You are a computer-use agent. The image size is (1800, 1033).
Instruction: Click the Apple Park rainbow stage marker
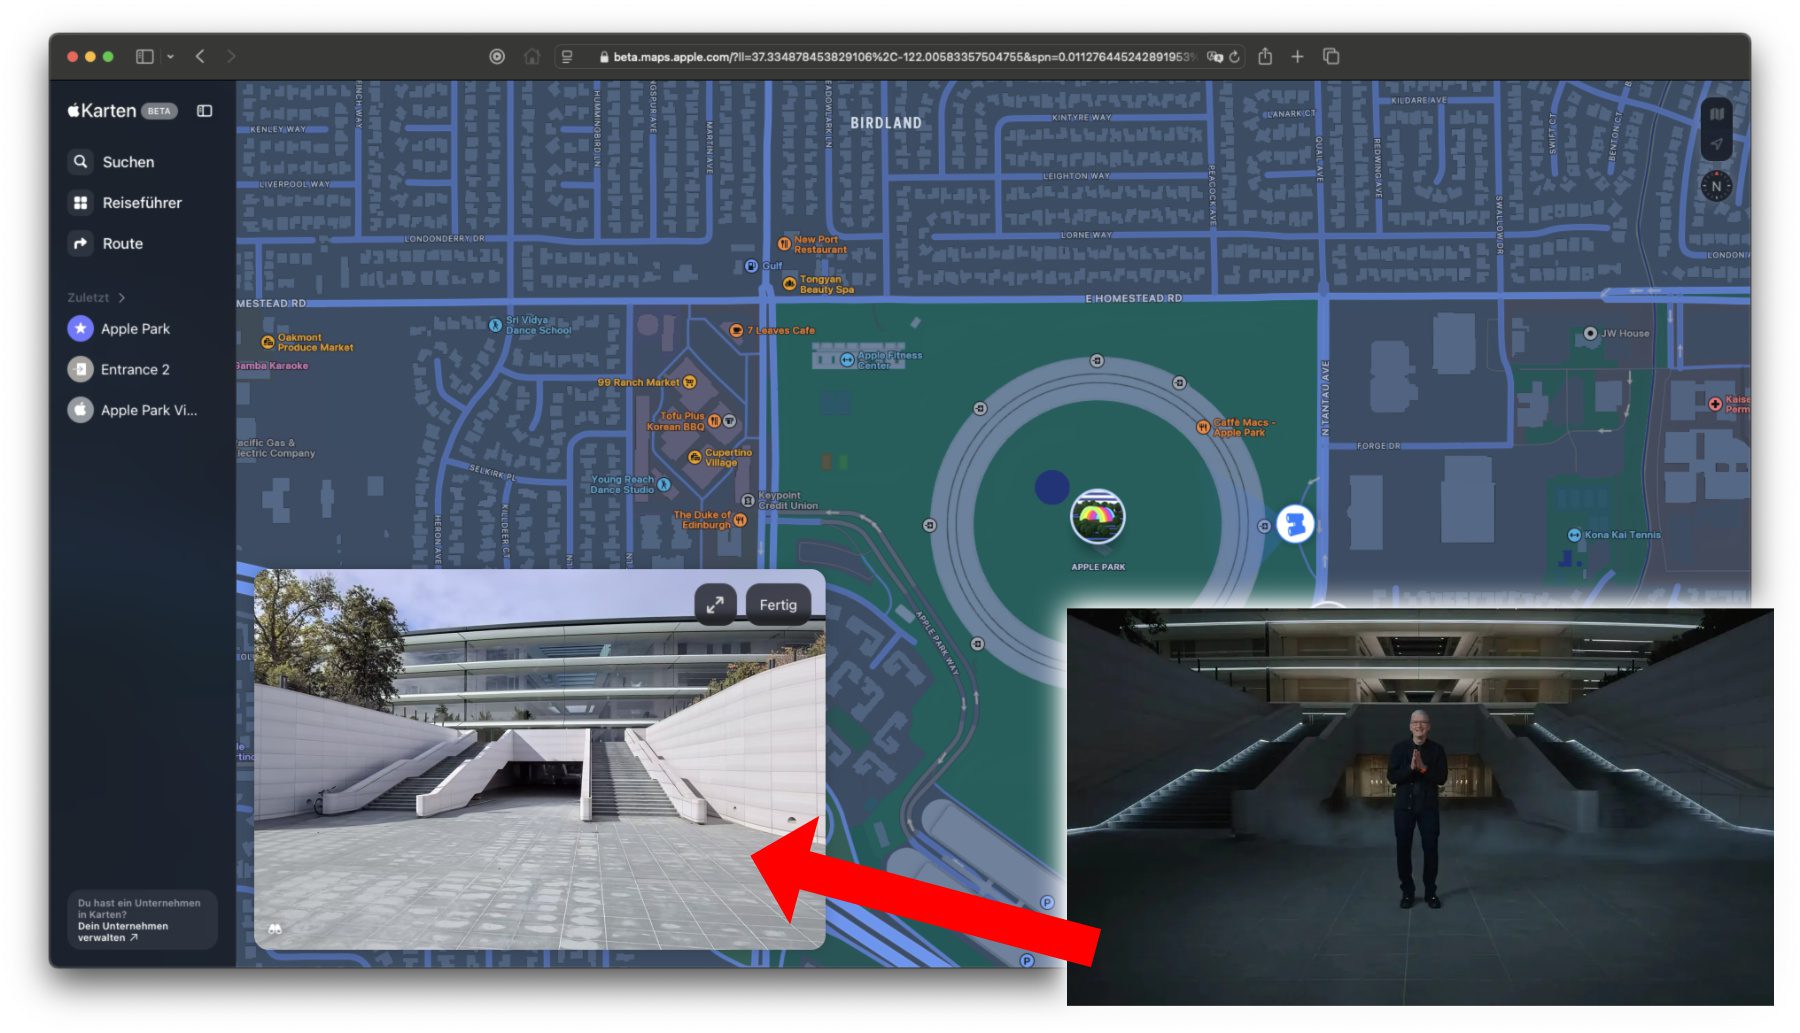click(1097, 517)
